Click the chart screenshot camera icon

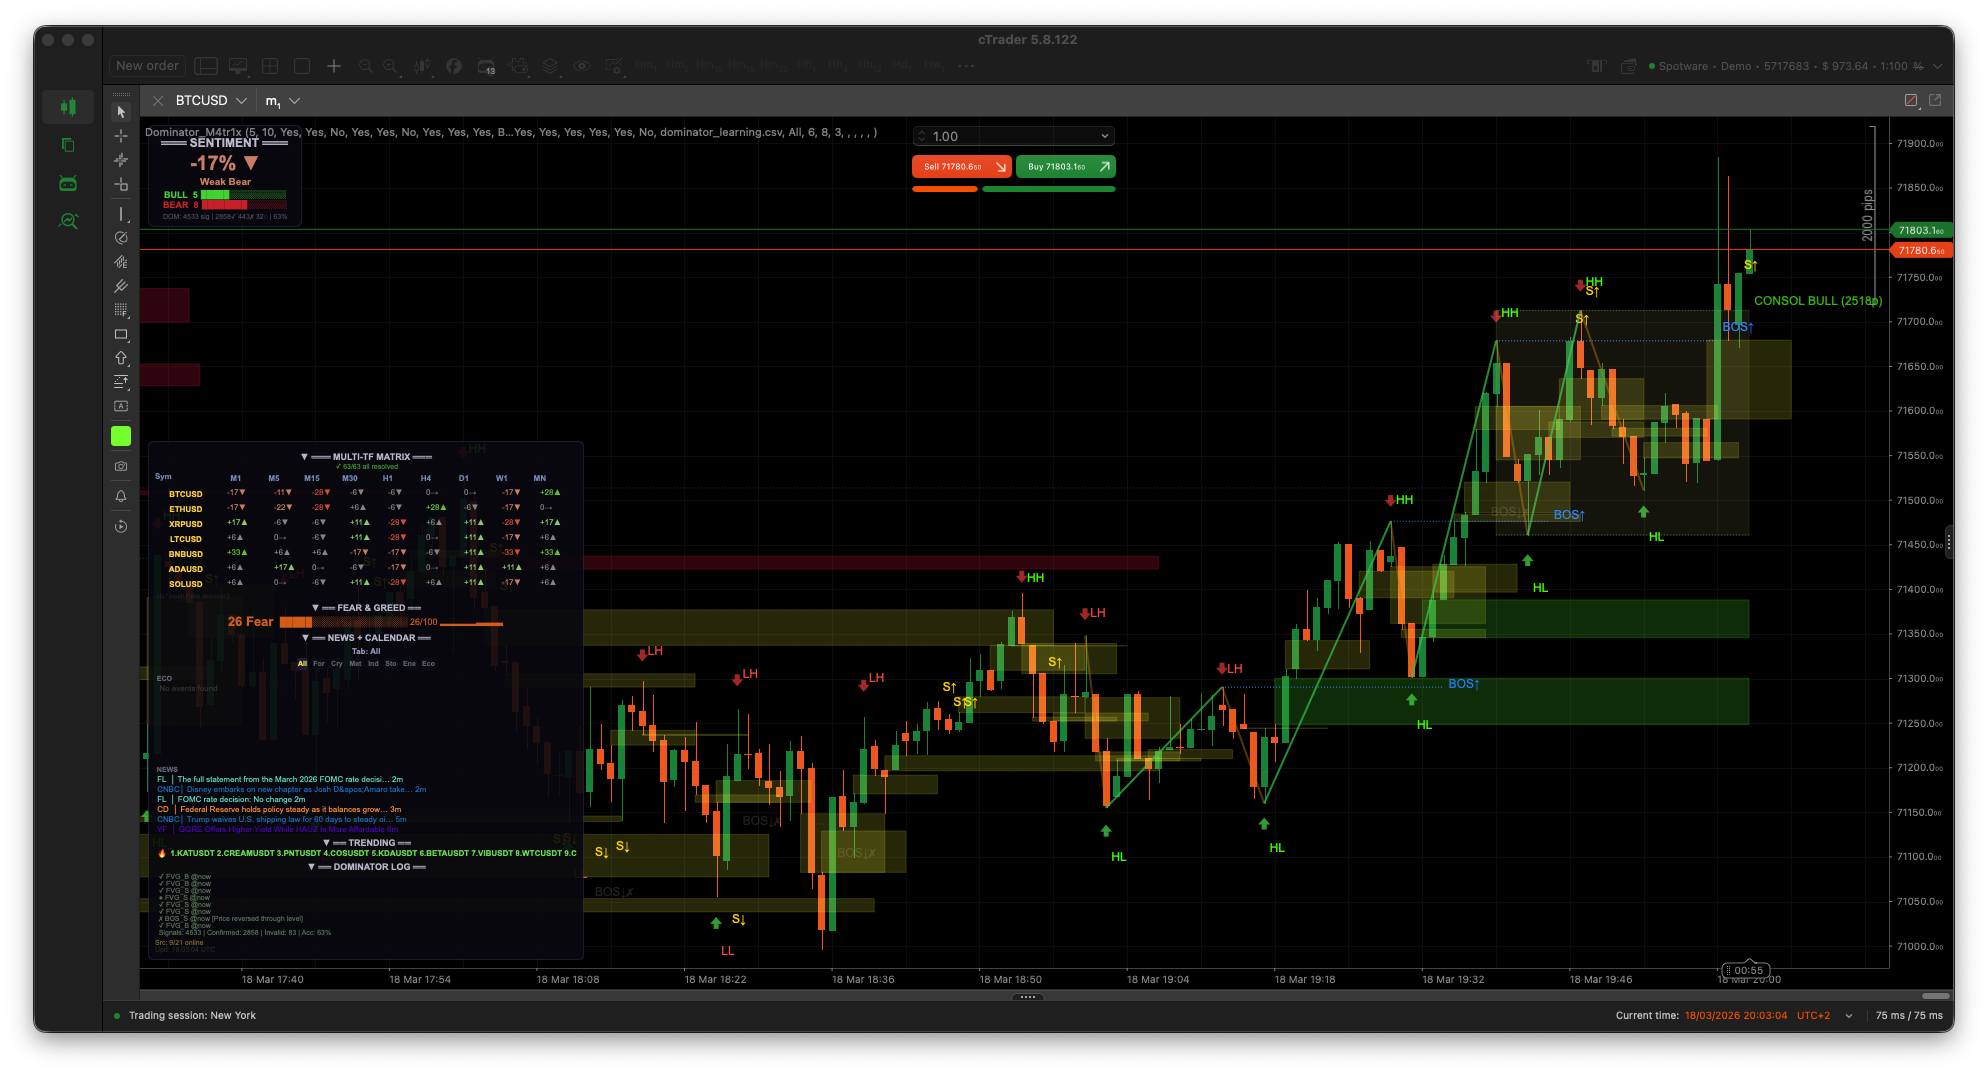(x=121, y=466)
